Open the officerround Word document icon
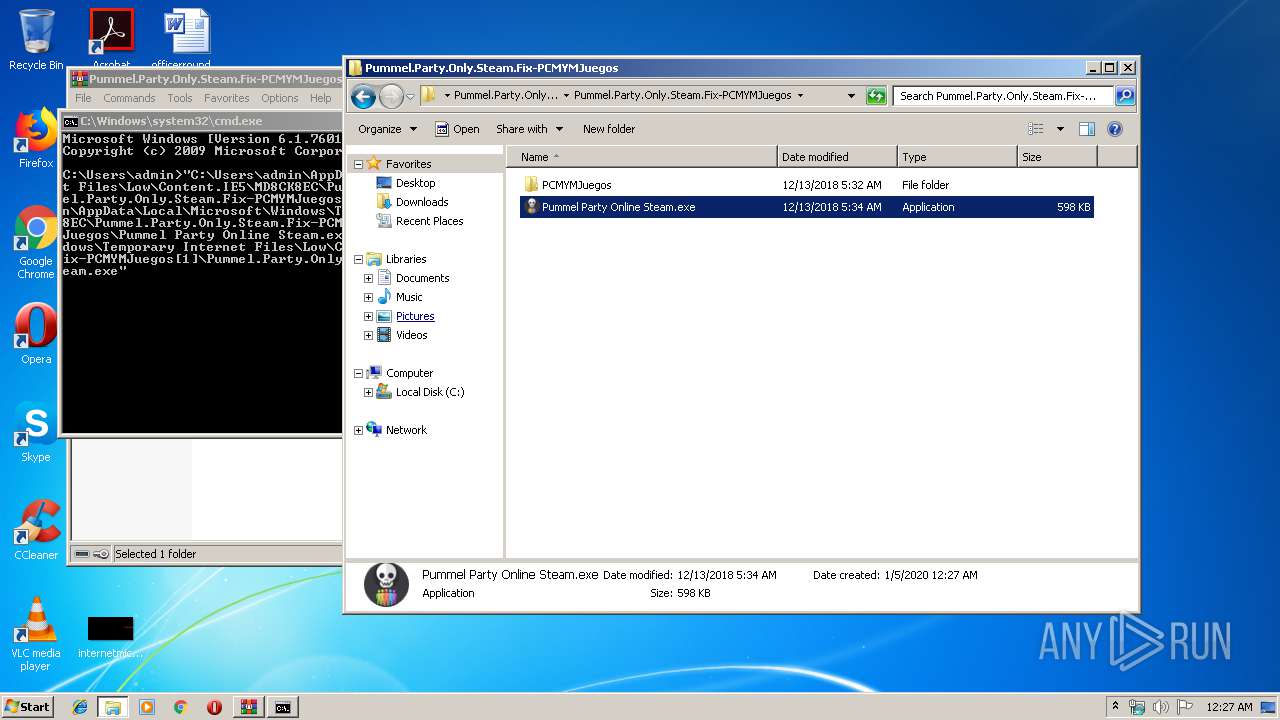 pos(187,38)
